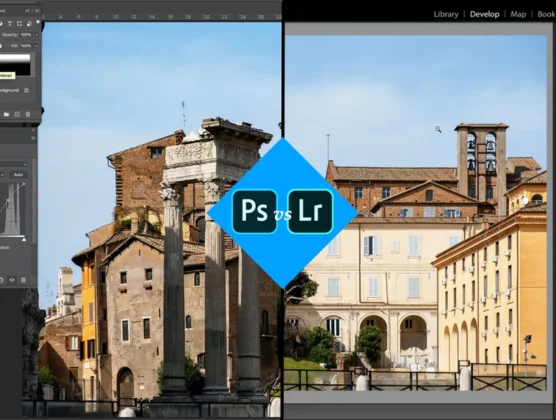This screenshot has height=420, width=556.
Task: Click the Background layer lock icon
Action: (26, 90)
